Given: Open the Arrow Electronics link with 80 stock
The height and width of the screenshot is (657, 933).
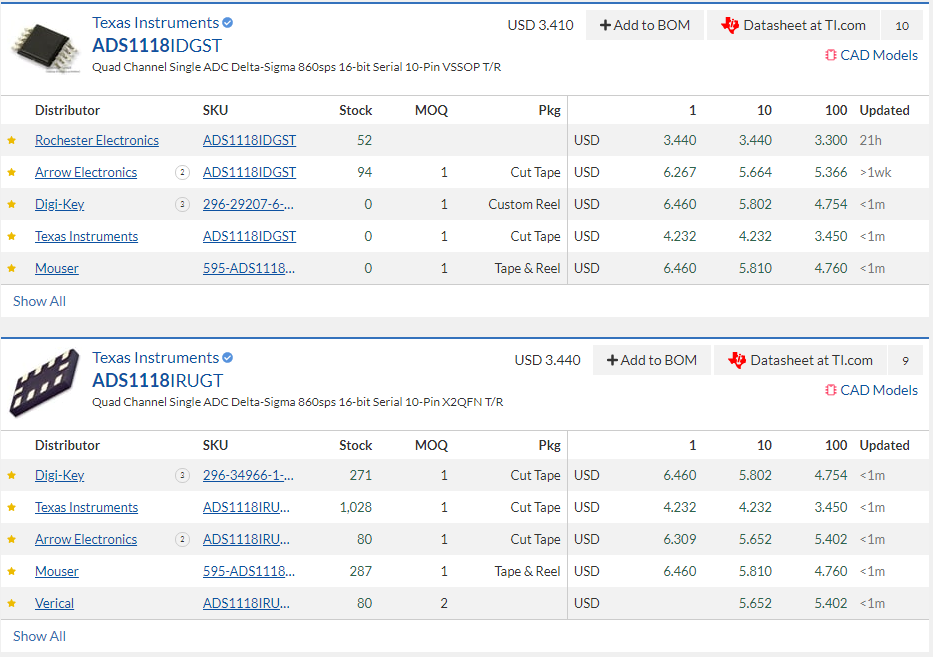Looking at the screenshot, I should (x=86, y=540).
